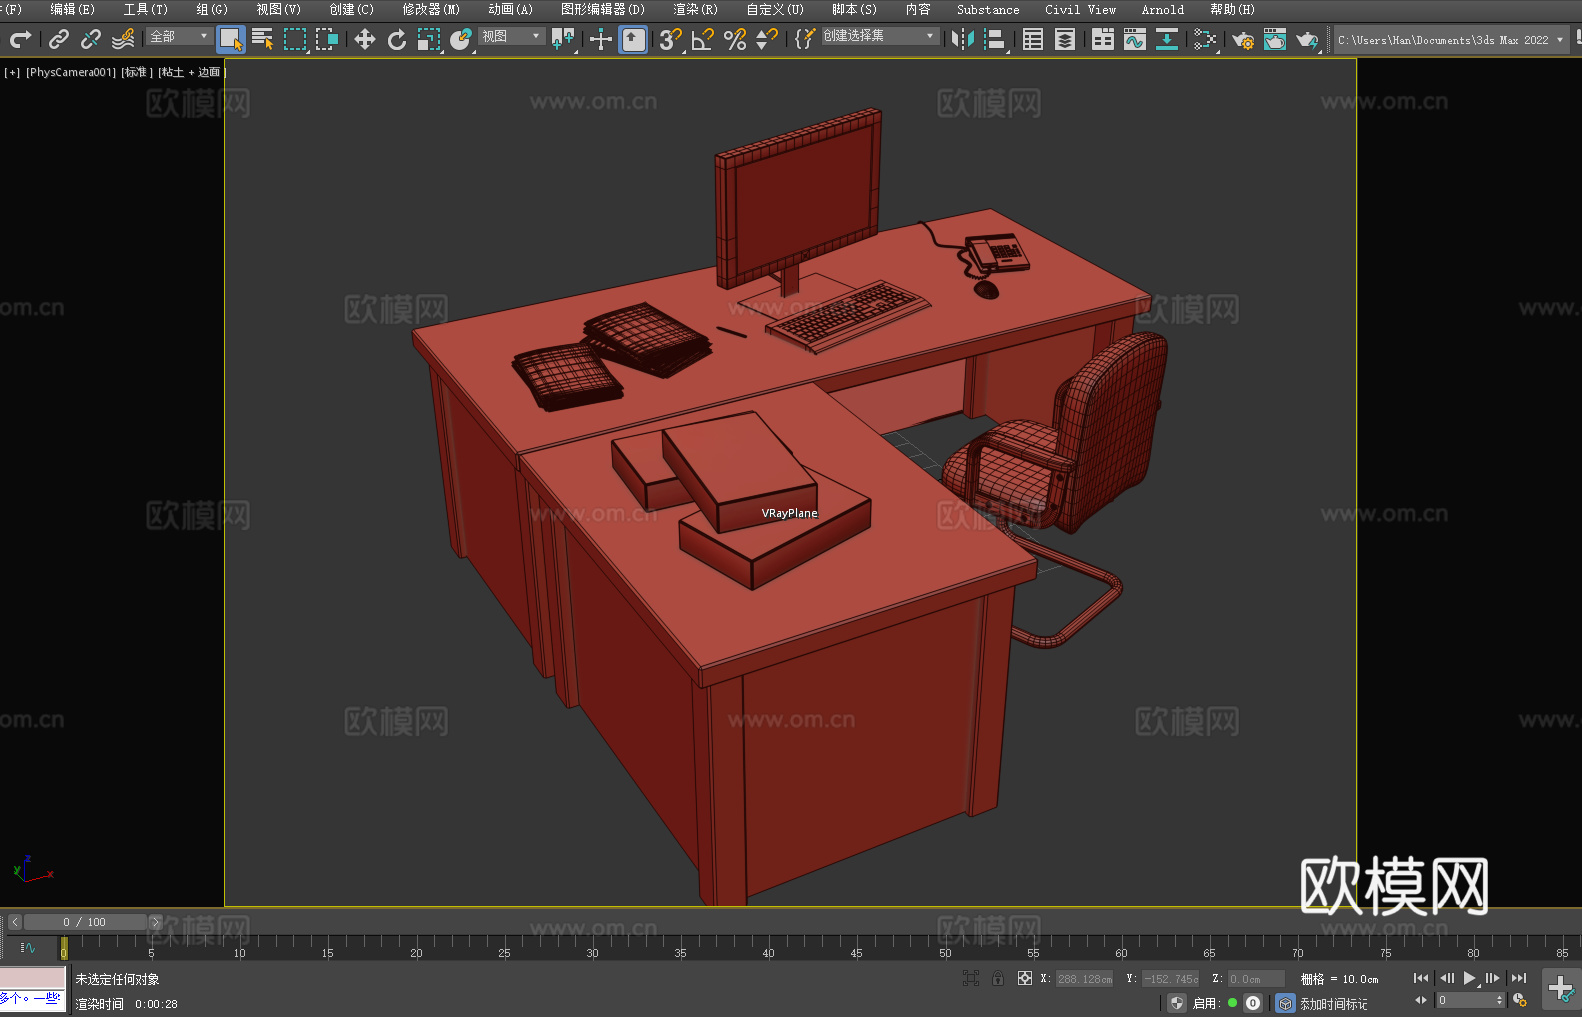Toggle keyboard shortcut override button
The image size is (1582, 1017).
[x=633, y=39]
